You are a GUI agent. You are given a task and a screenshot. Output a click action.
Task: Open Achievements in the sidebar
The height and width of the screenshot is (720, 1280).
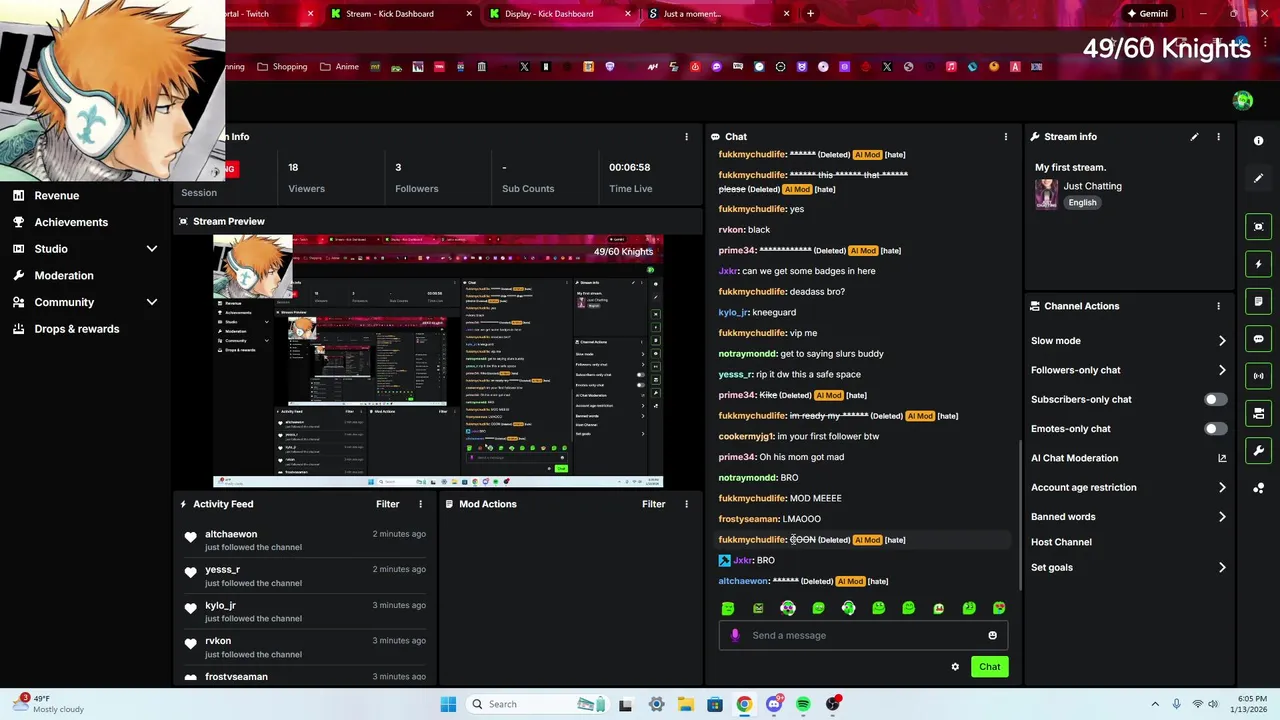pos(70,222)
